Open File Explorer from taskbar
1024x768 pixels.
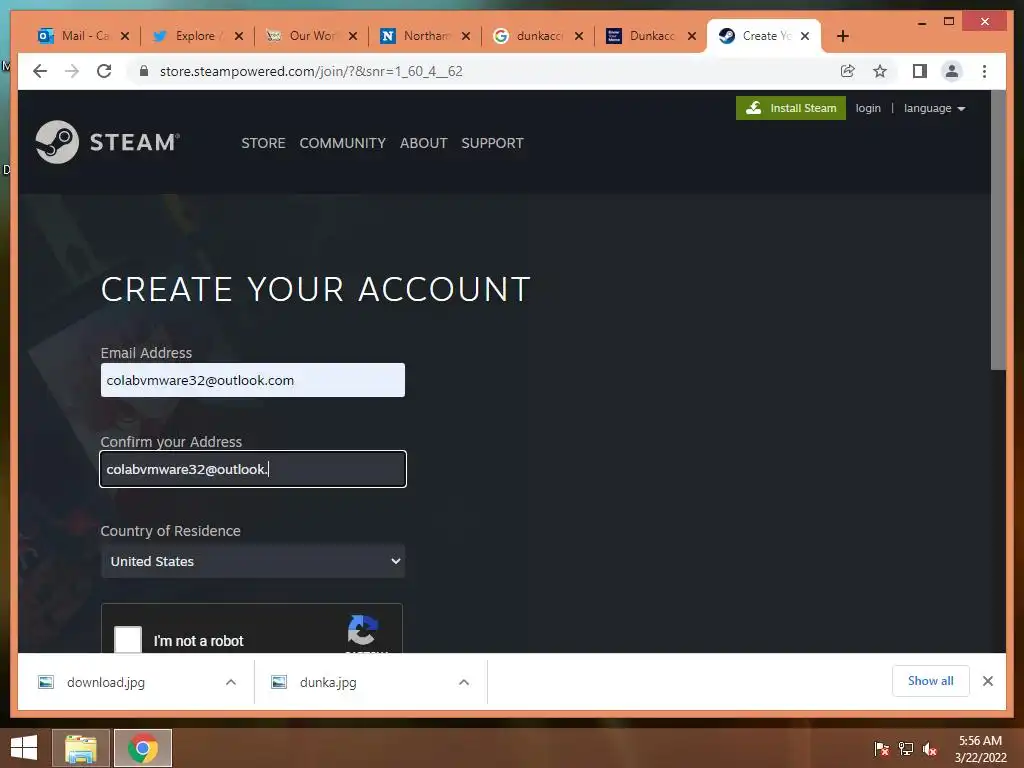pyautogui.click(x=80, y=748)
